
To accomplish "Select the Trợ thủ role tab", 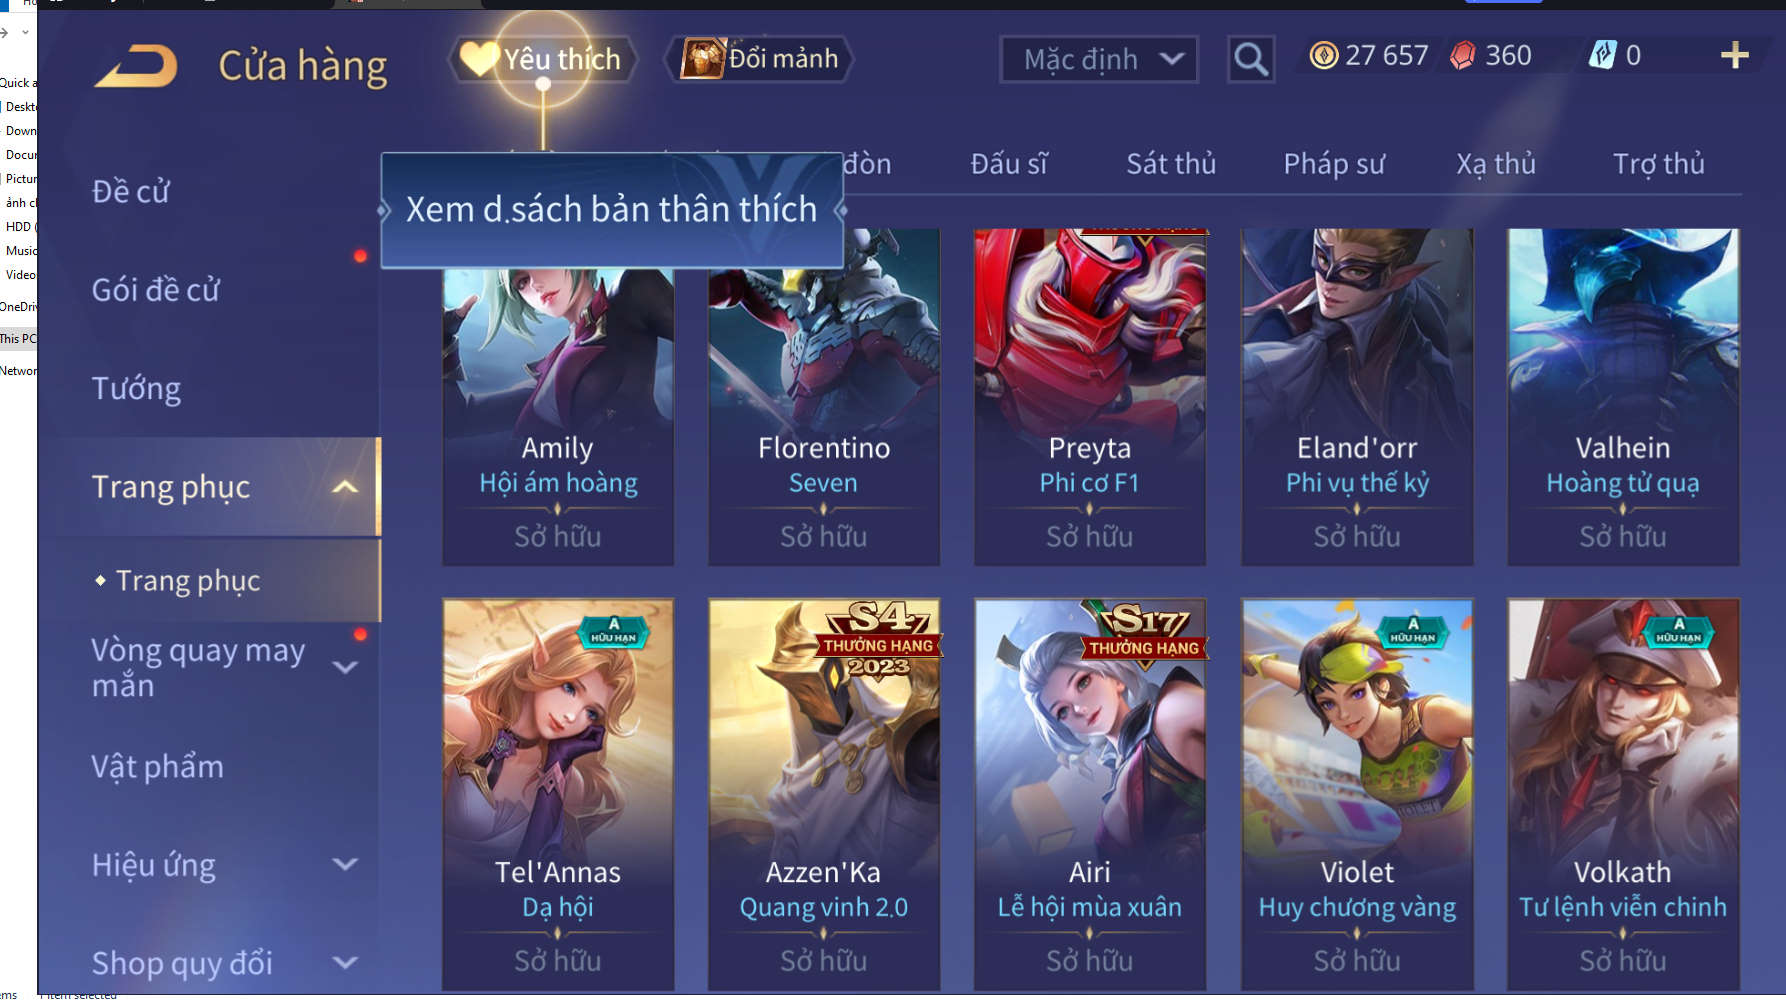I will click(1658, 163).
